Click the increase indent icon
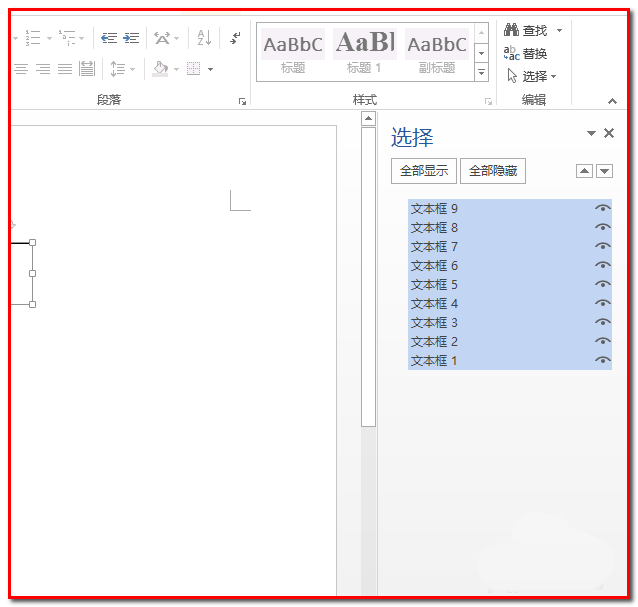This screenshot has width=638, height=607. coord(131,38)
